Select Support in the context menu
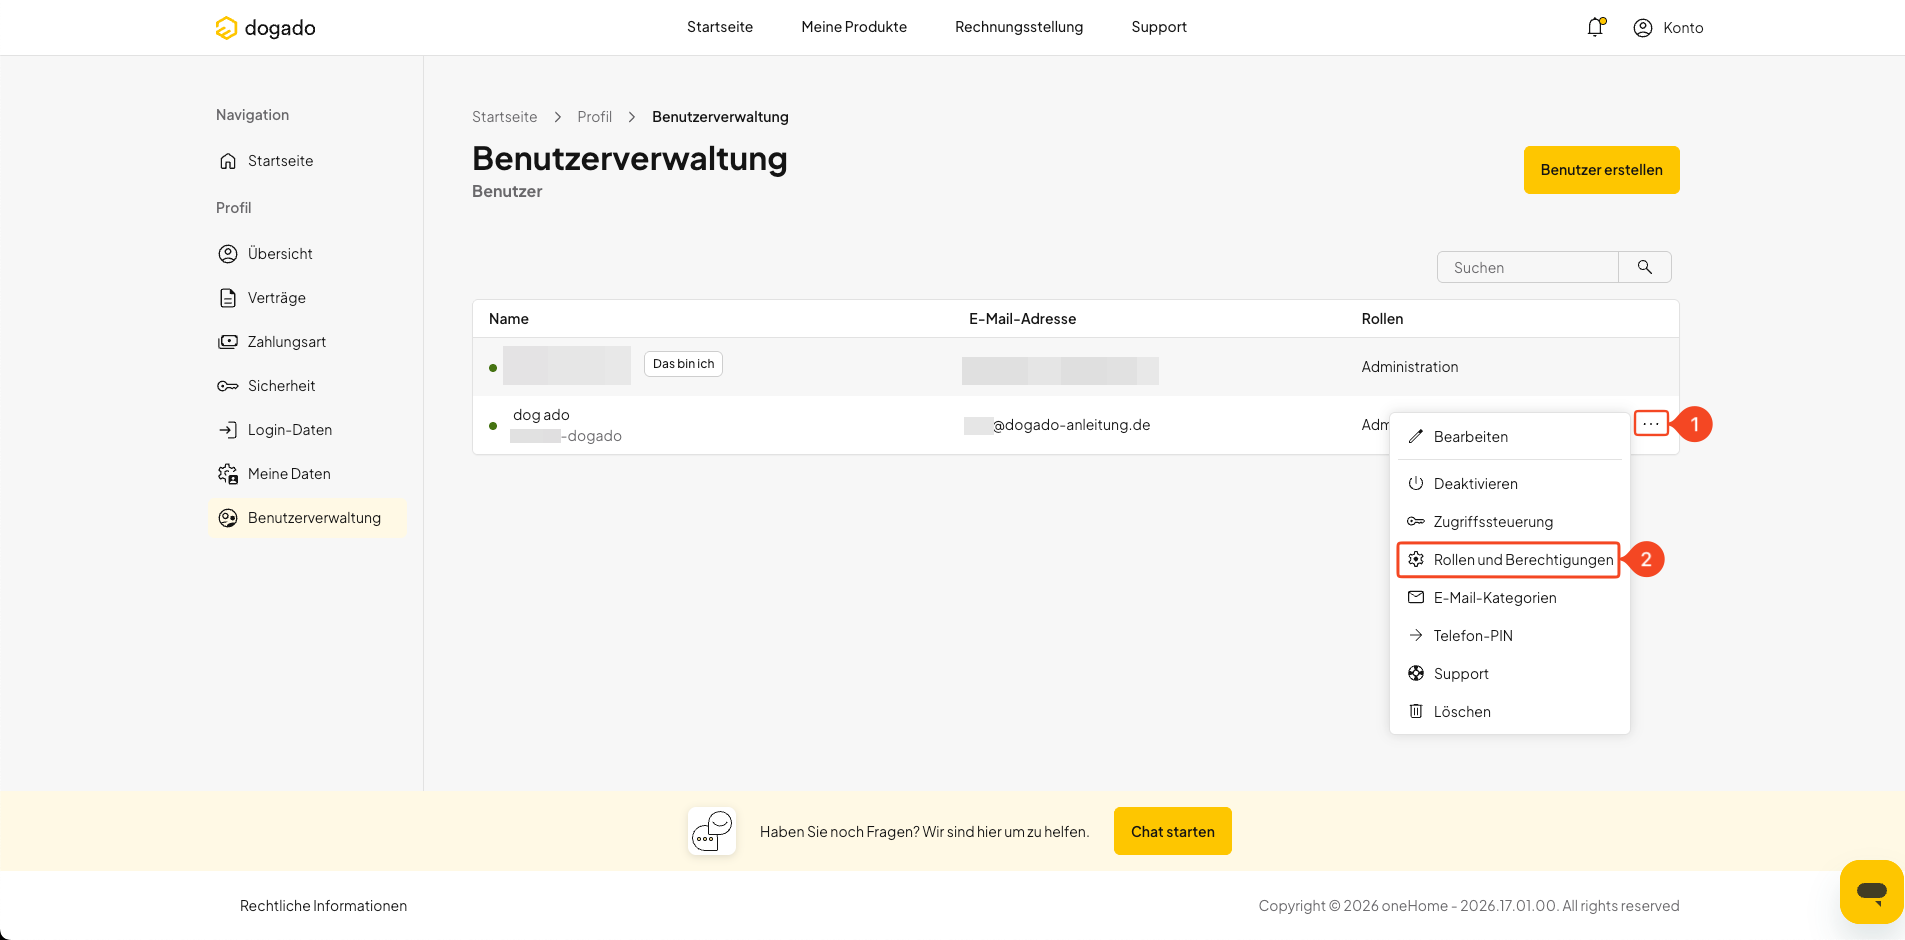This screenshot has width=1905, height=940. click(1509, 674)
